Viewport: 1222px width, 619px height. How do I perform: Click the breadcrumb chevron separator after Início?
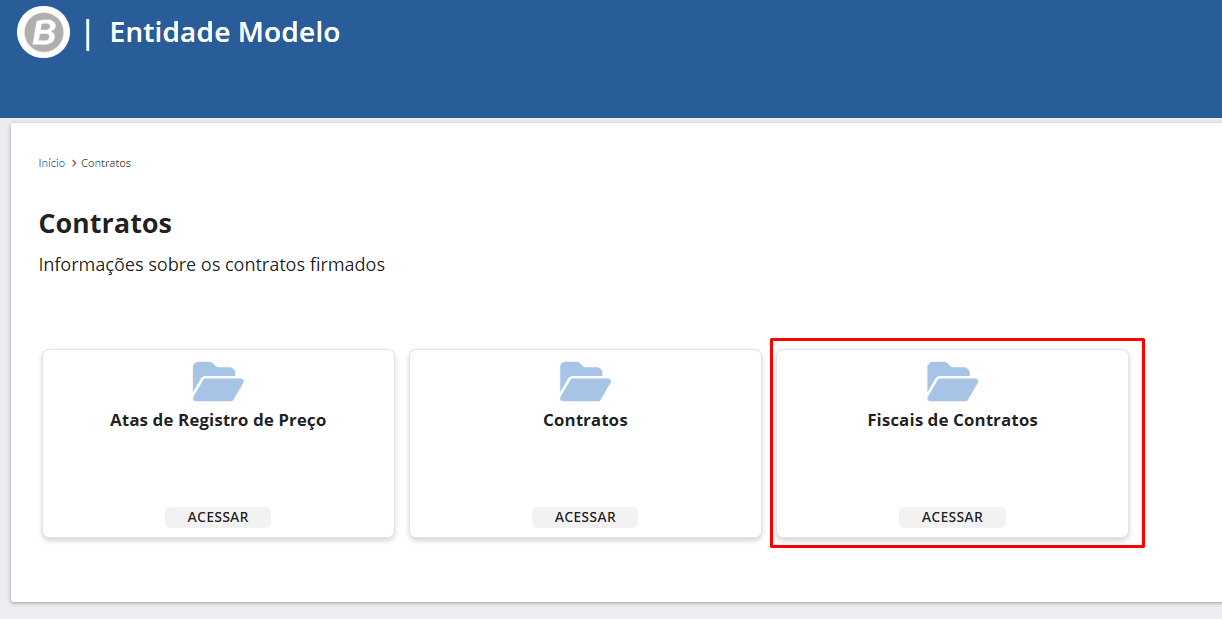(74, 163)
